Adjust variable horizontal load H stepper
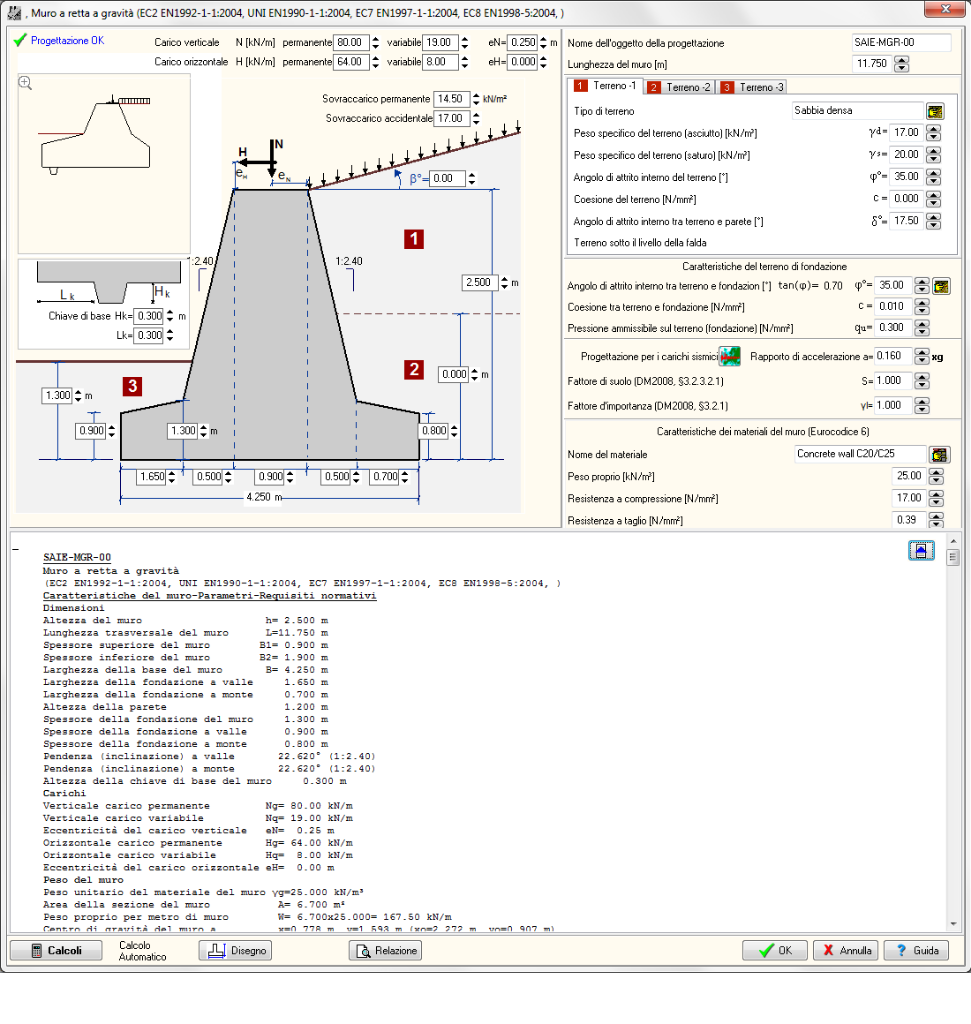The width and height of the screenshot is (971, 1024). [x=464, y=62]
